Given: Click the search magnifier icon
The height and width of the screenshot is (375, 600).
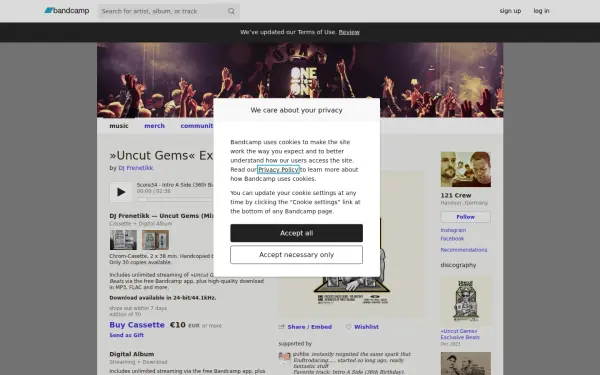Looking at the screenshot, I should (231, 11).
